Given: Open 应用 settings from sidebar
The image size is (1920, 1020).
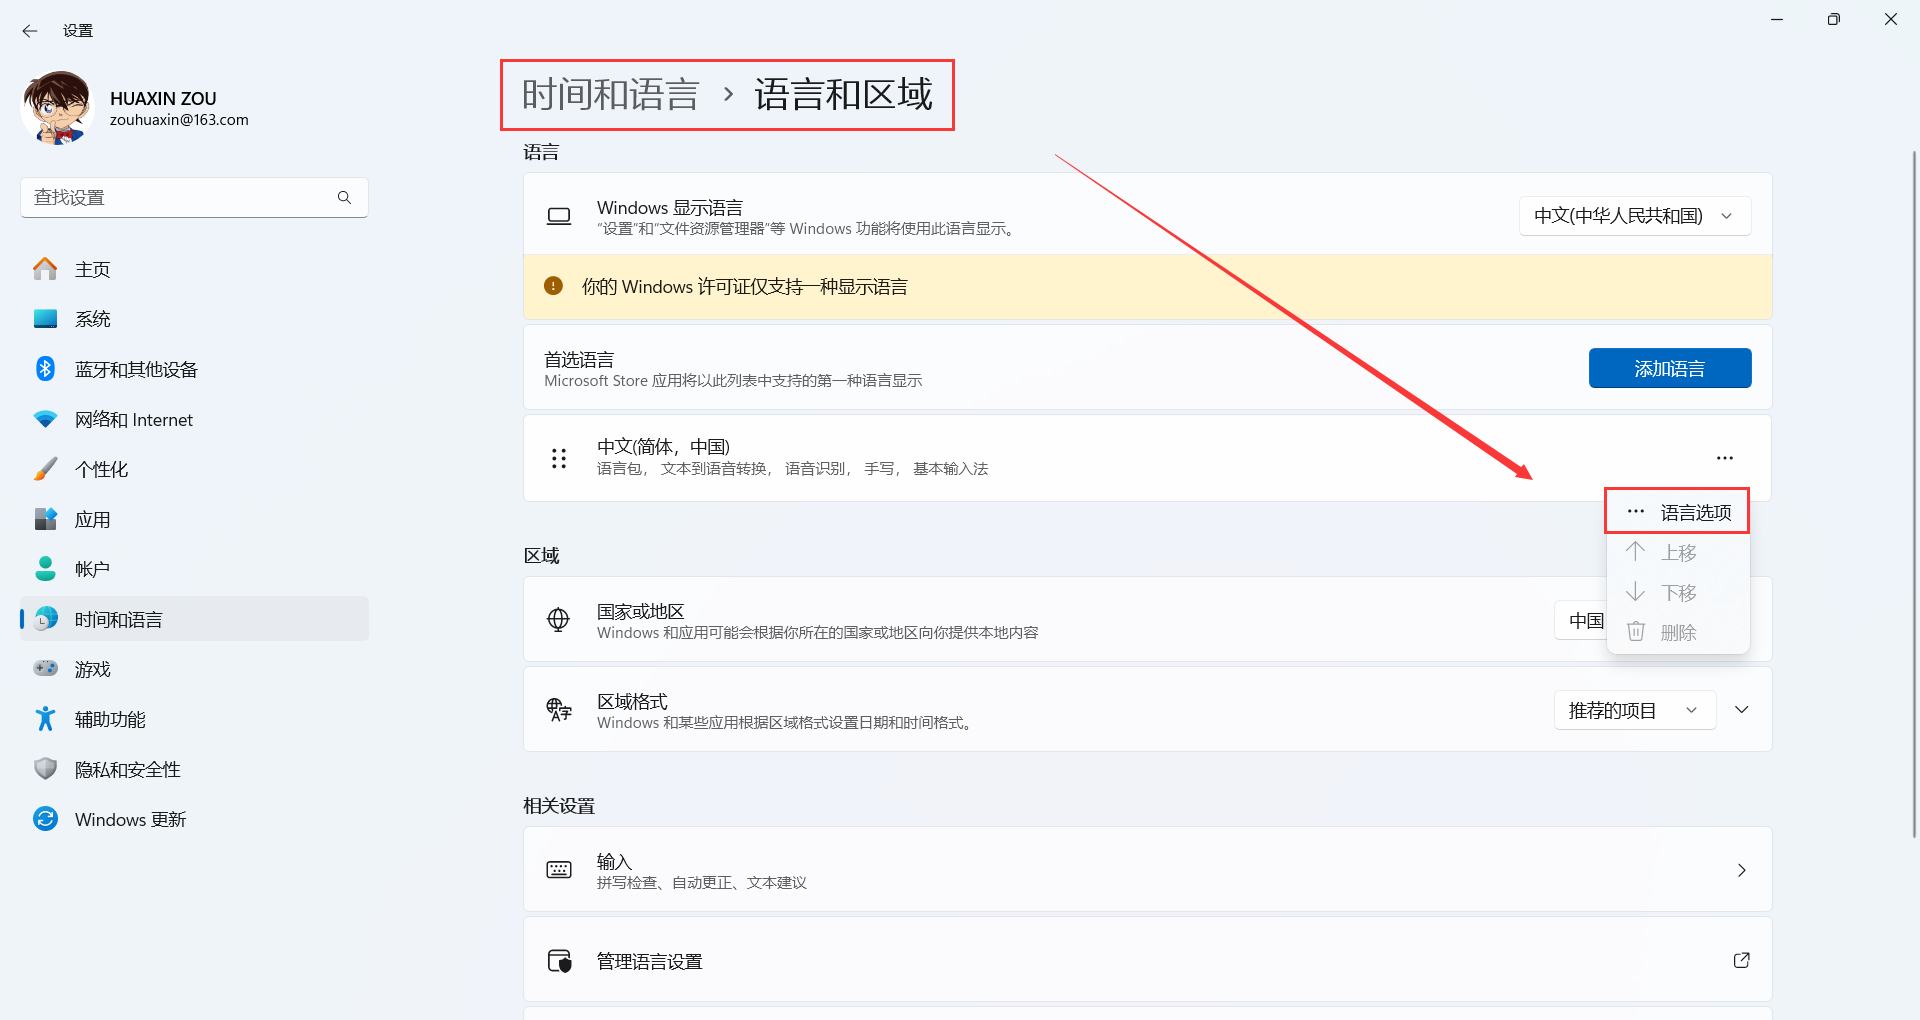Looking at the screenshot, I should [194, 519].
